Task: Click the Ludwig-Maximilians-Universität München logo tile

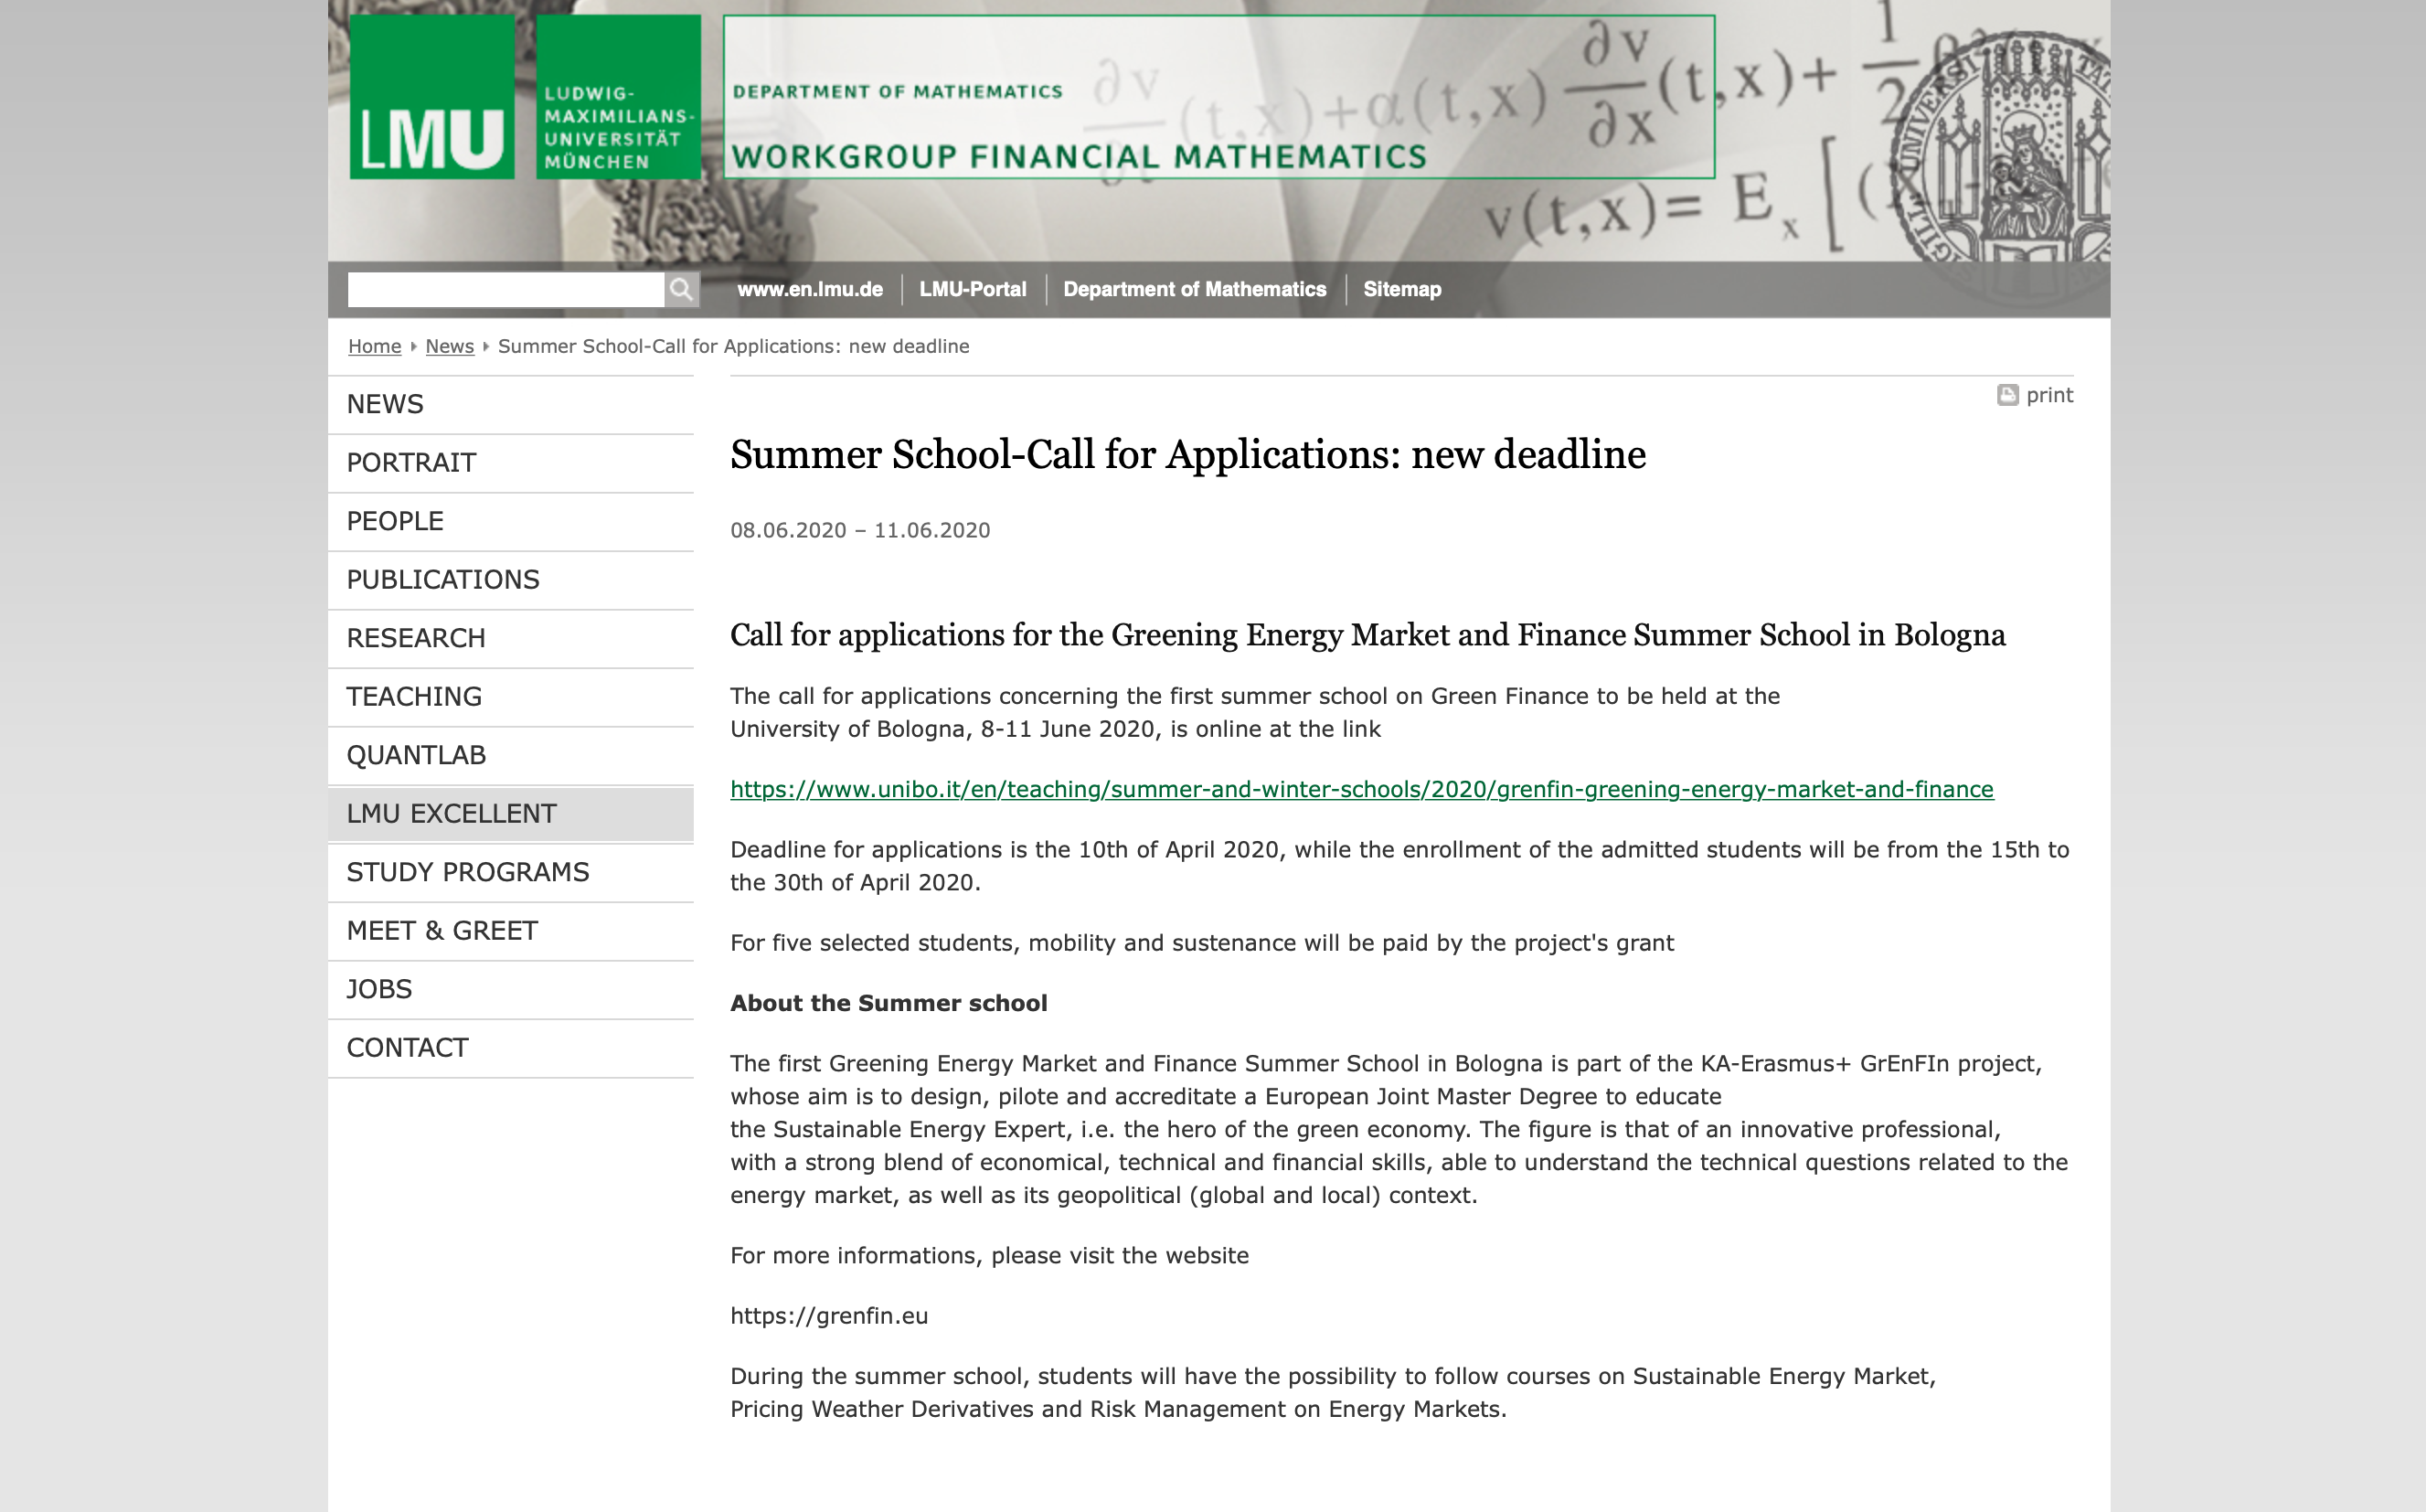Action: pyautogui.click(x=618, y=97)
